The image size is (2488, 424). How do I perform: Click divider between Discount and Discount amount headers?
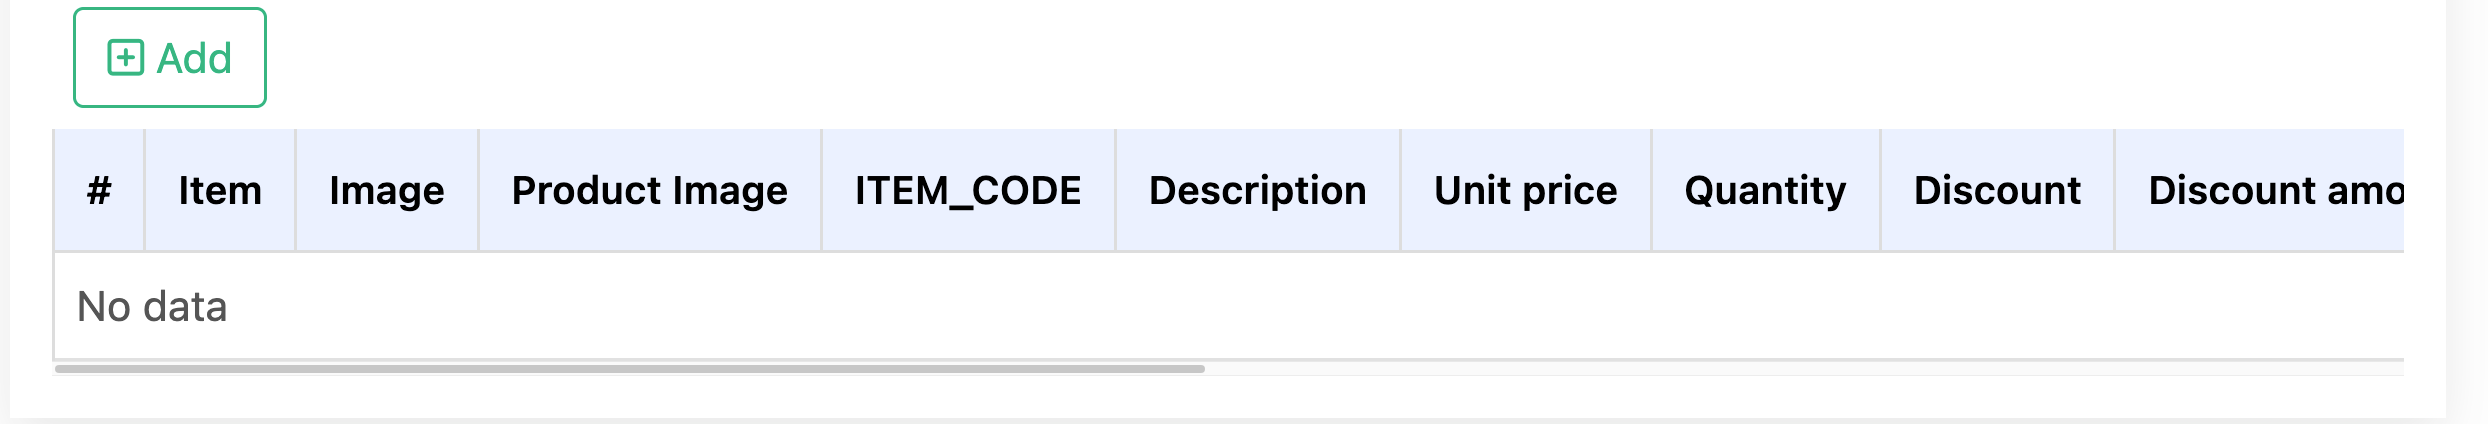(2114, 190)
